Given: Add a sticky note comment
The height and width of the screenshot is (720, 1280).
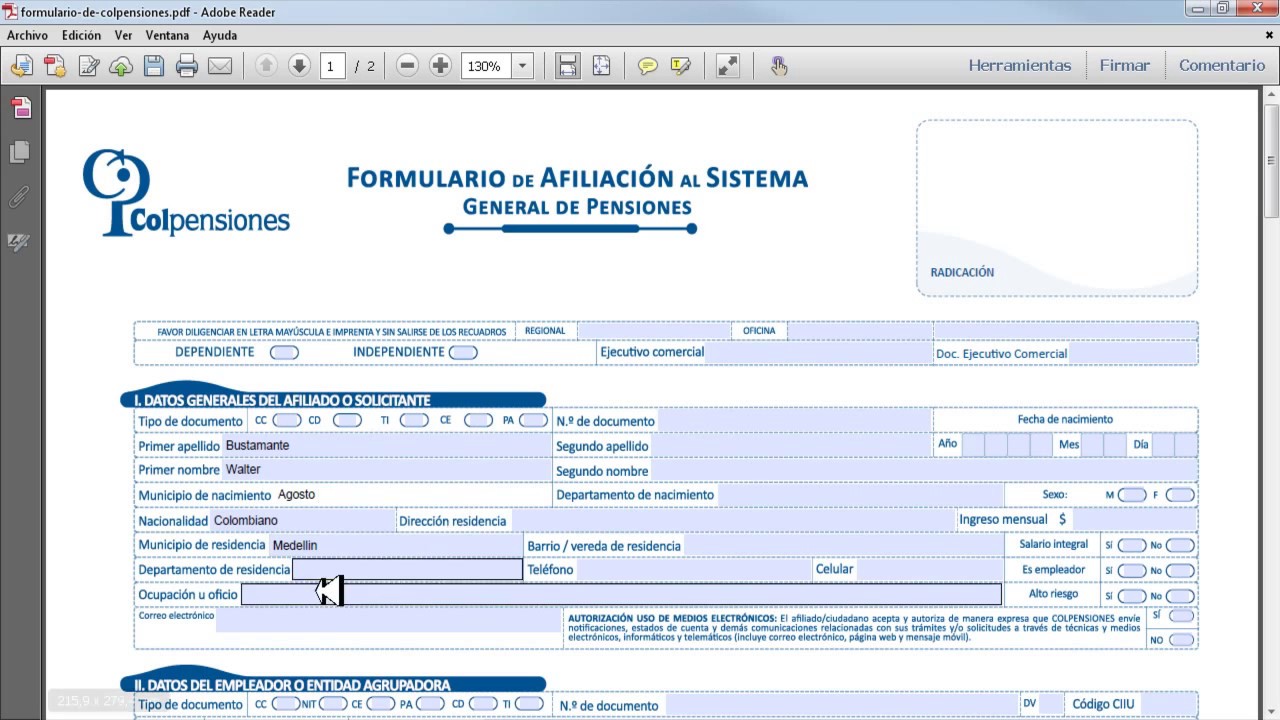Looking at the screenshot, I should pos(647,66).
